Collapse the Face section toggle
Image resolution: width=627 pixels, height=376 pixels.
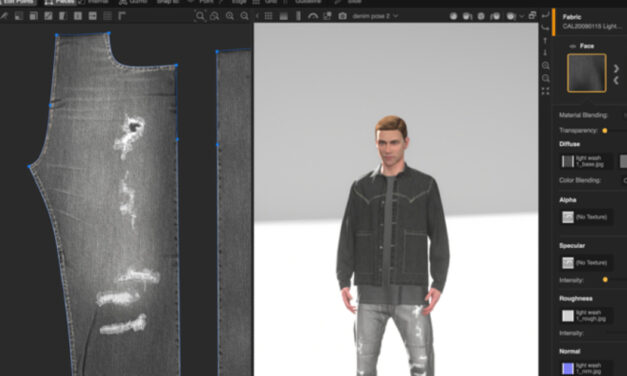click(573, 46)
